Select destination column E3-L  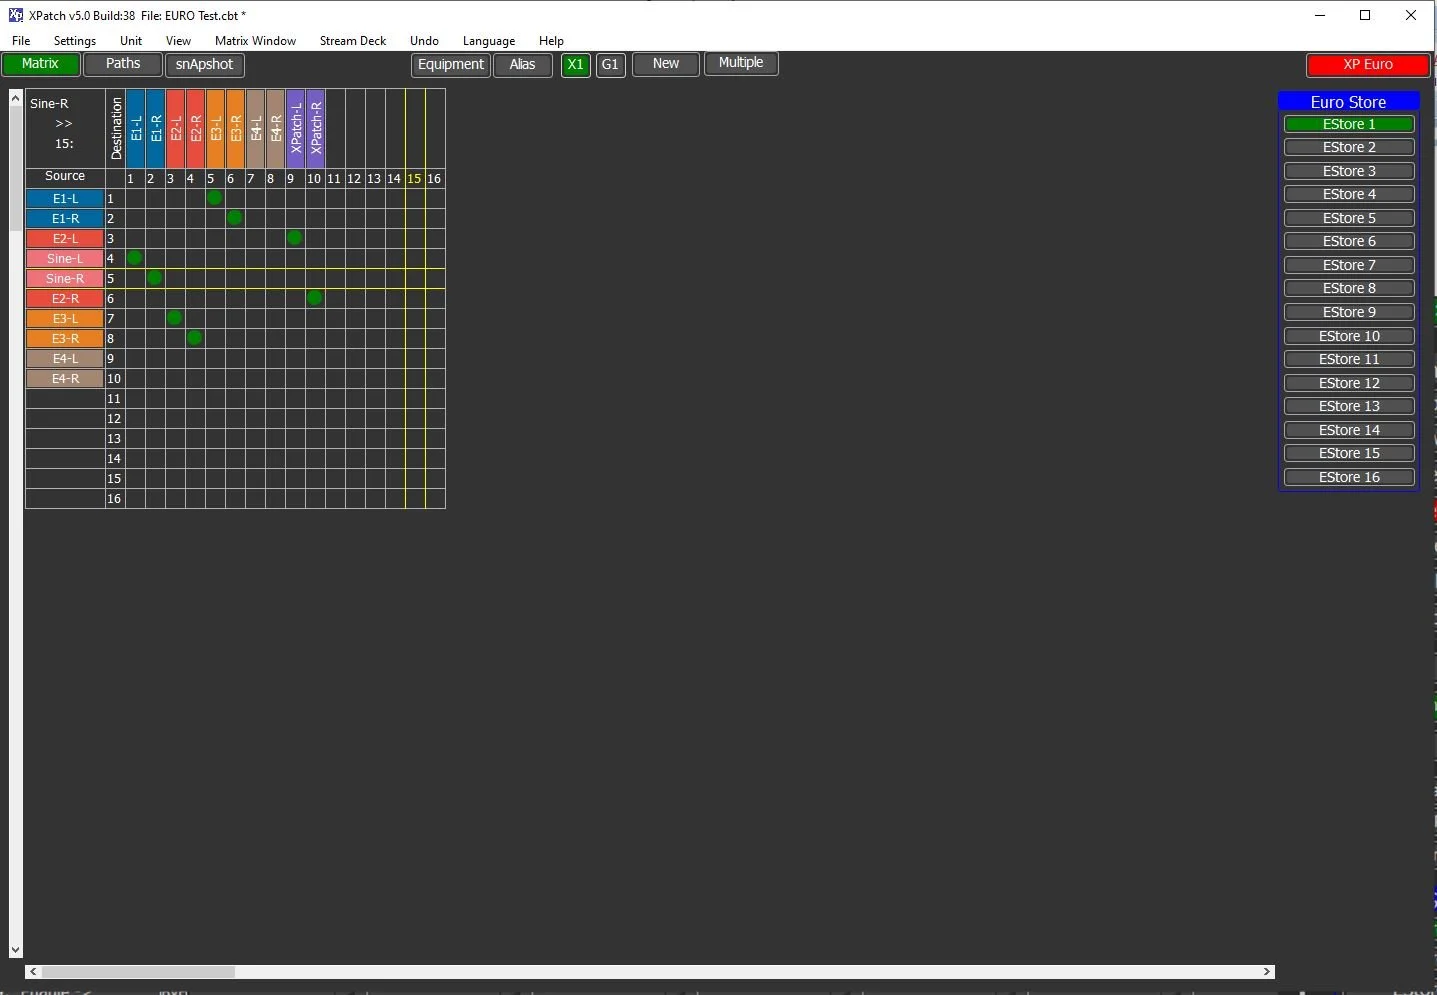click(x=215, y=129)
